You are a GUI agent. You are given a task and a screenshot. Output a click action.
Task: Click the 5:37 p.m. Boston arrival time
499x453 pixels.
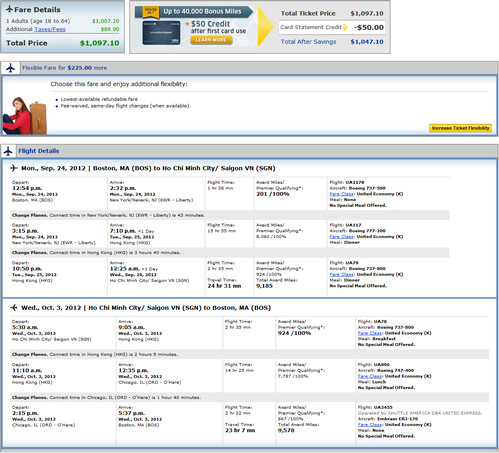pyautogui.click(x=132, y=413)
